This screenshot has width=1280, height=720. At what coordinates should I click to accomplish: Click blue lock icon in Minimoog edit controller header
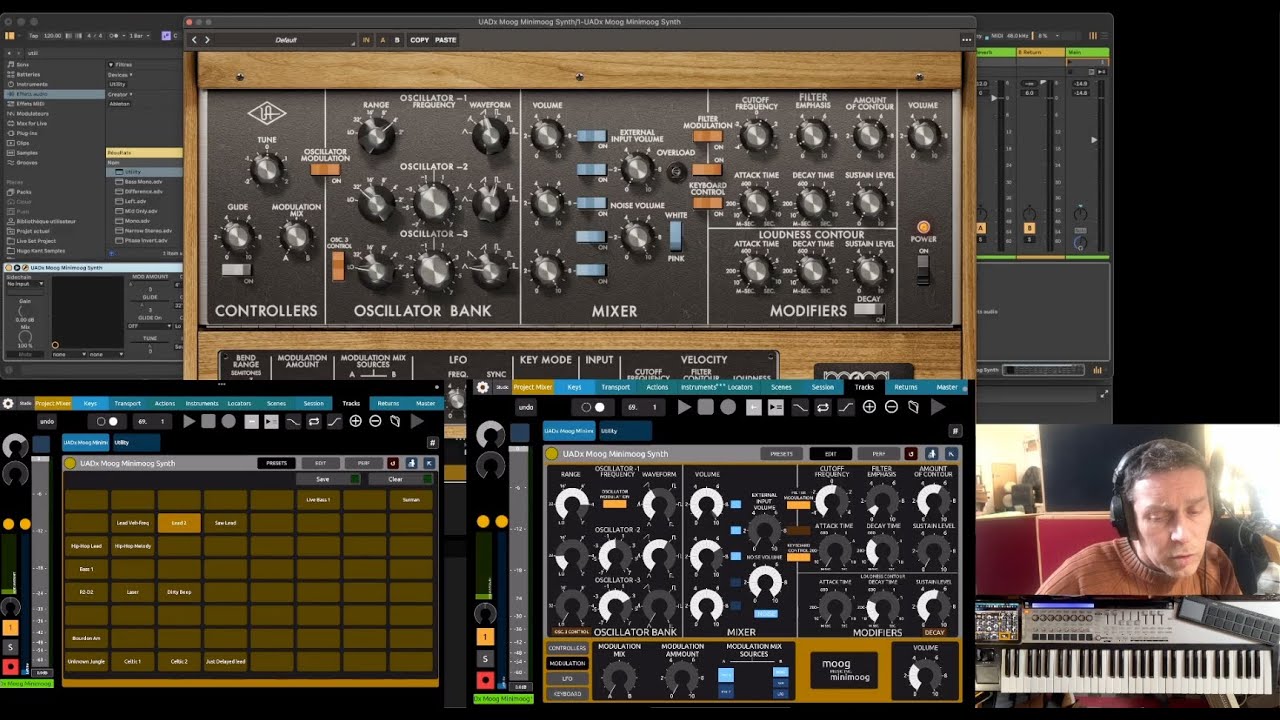(931, 453)
